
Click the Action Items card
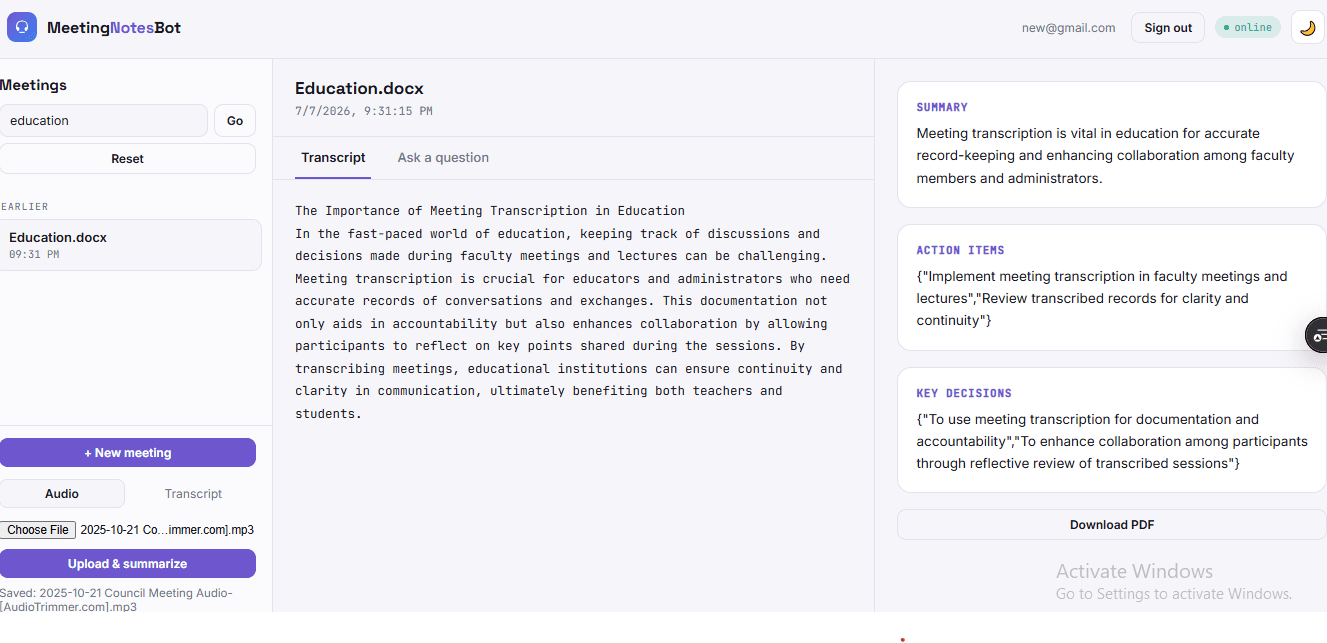1112,287
